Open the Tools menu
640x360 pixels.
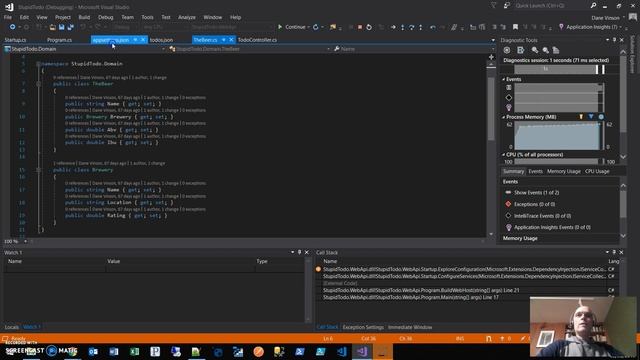click(147, 17)
